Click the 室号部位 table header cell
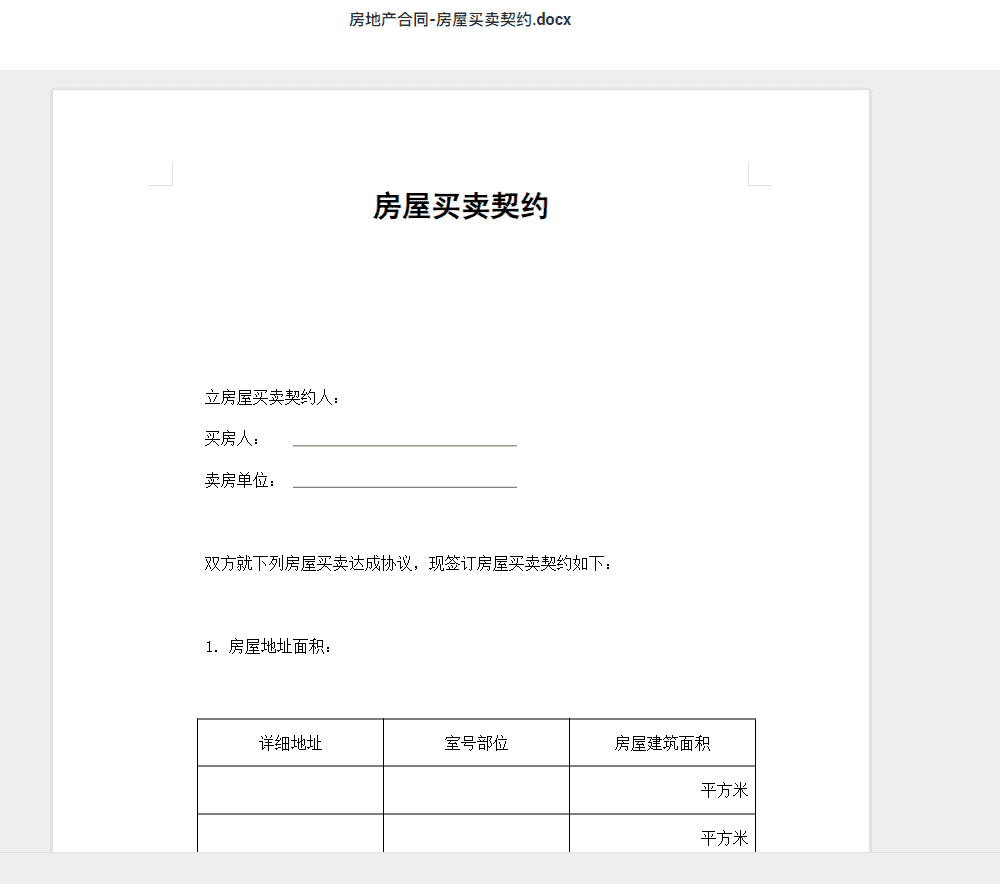The width and height of the screenshot is (1000, 890). [x=476, y=743]
